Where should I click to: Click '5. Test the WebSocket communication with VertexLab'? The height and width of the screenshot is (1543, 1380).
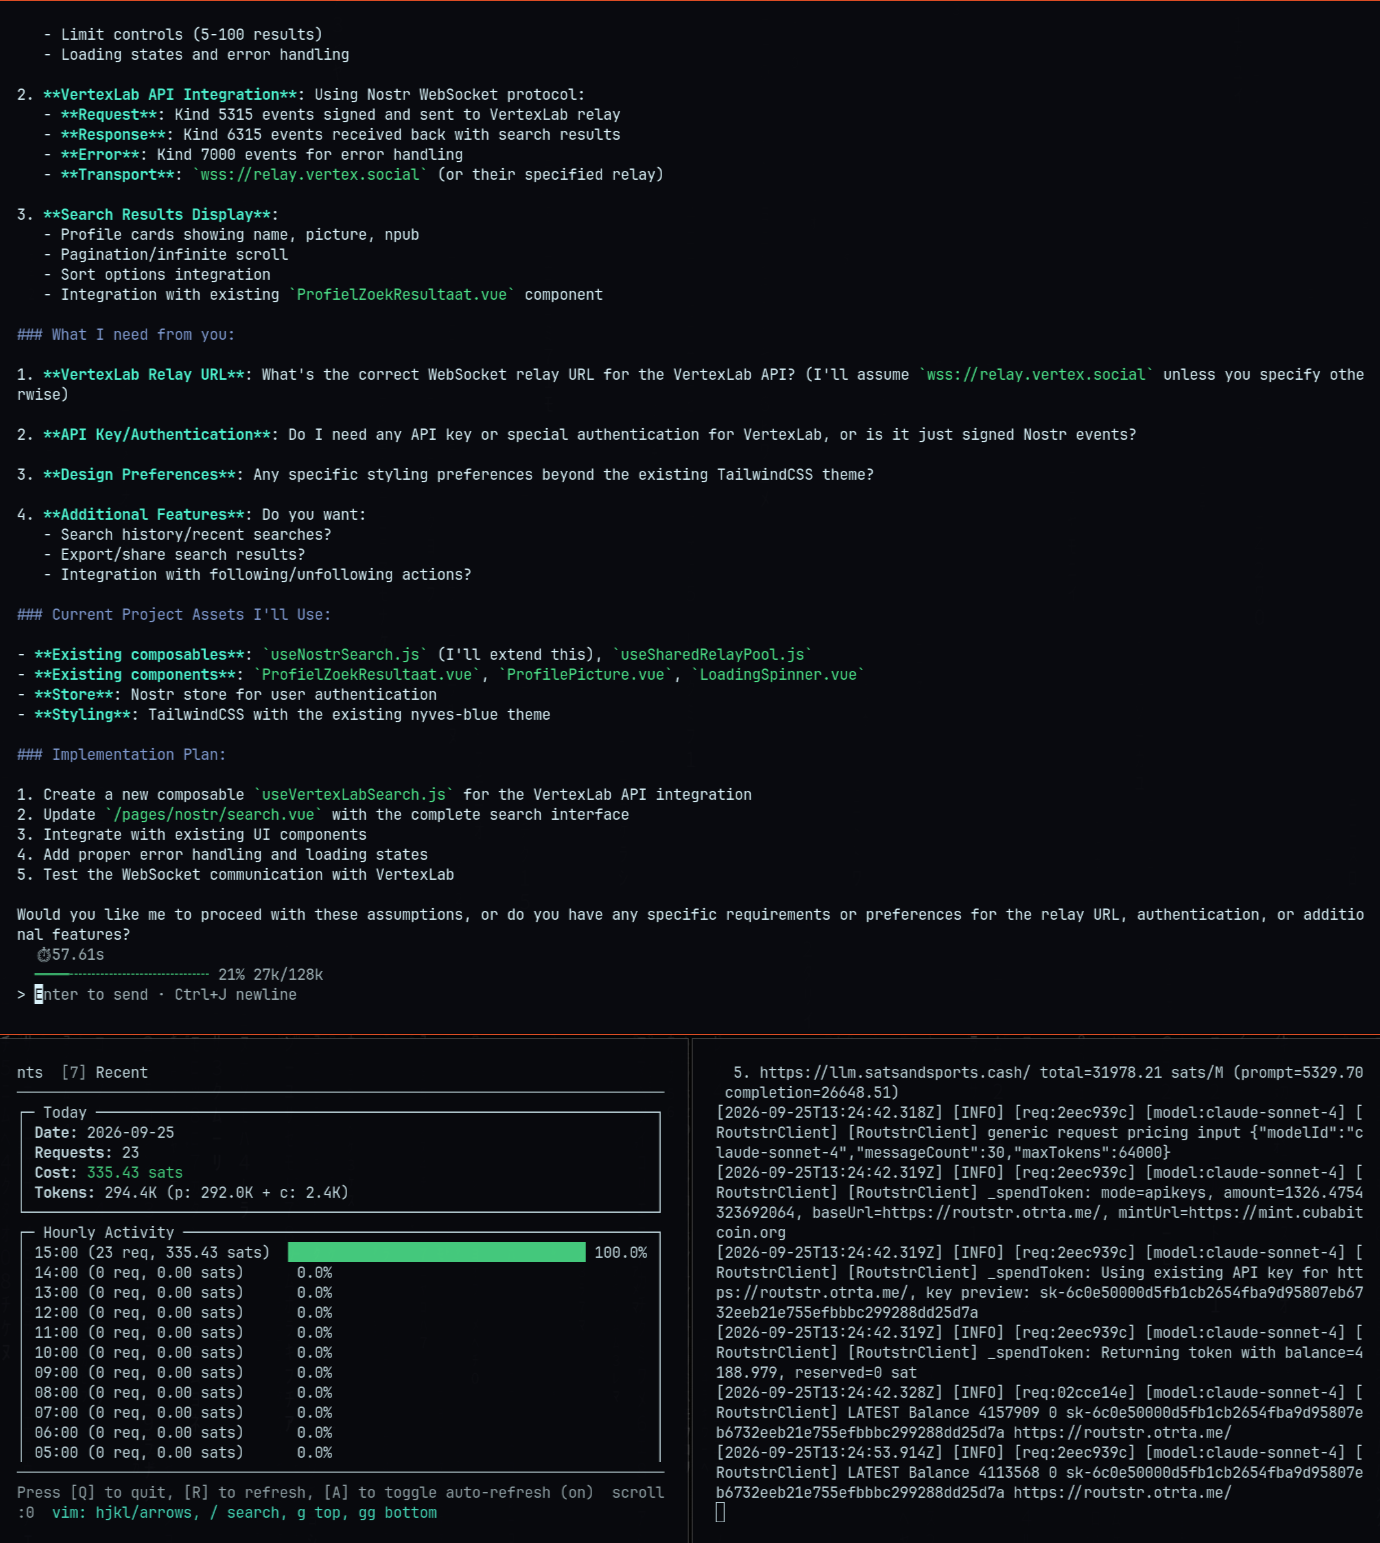[x=235, y=875]
